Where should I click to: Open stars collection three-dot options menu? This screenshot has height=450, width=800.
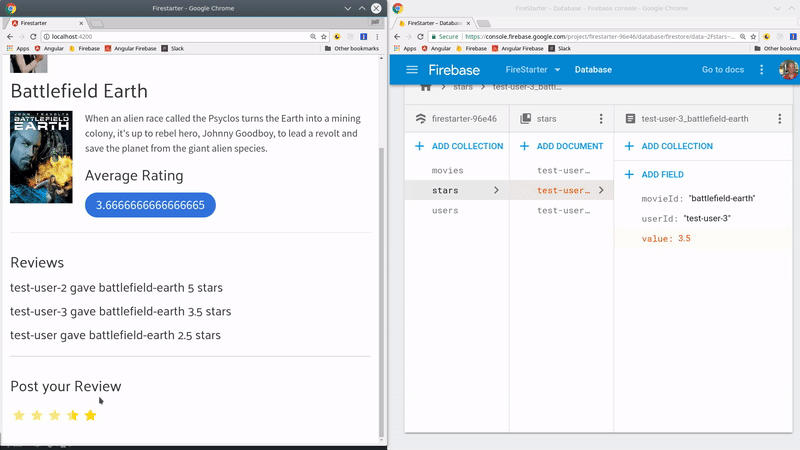tap(601, 119)
